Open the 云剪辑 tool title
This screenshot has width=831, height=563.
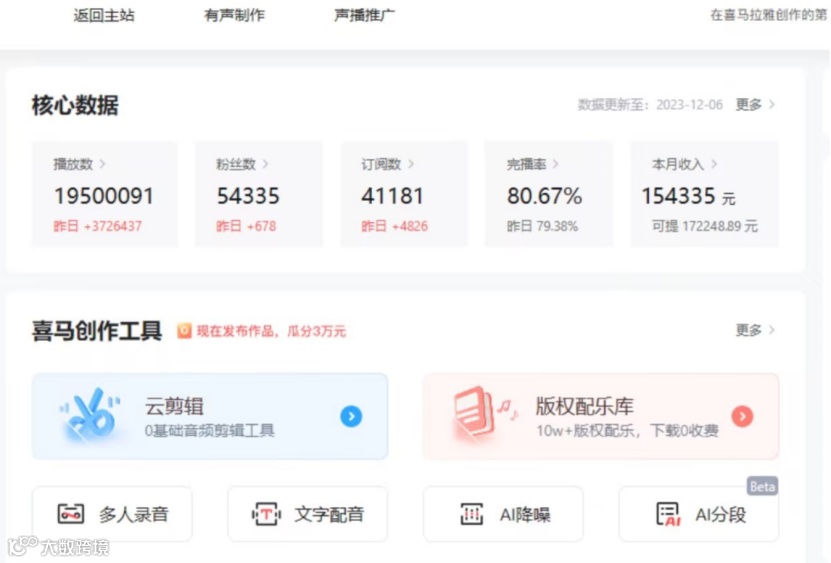point(174,407)
